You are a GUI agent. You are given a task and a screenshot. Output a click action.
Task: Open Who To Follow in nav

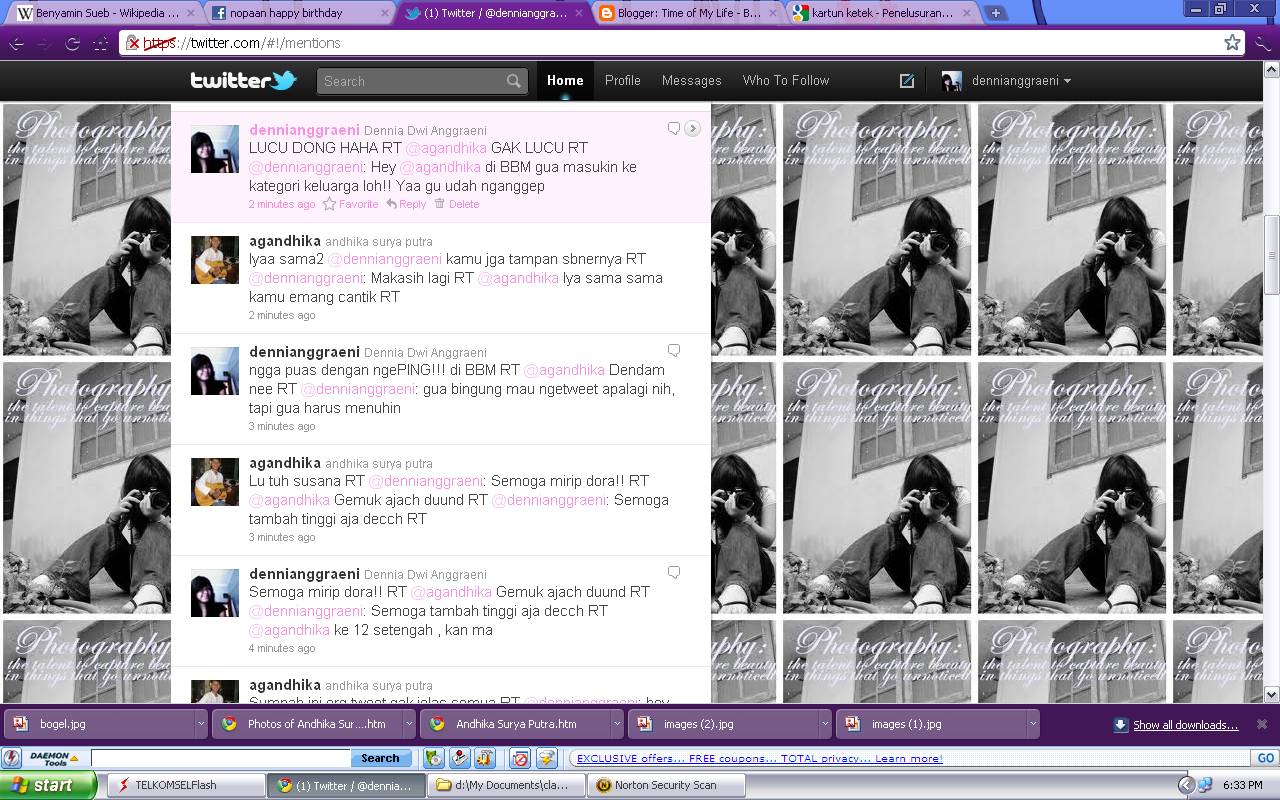(786, 81)
